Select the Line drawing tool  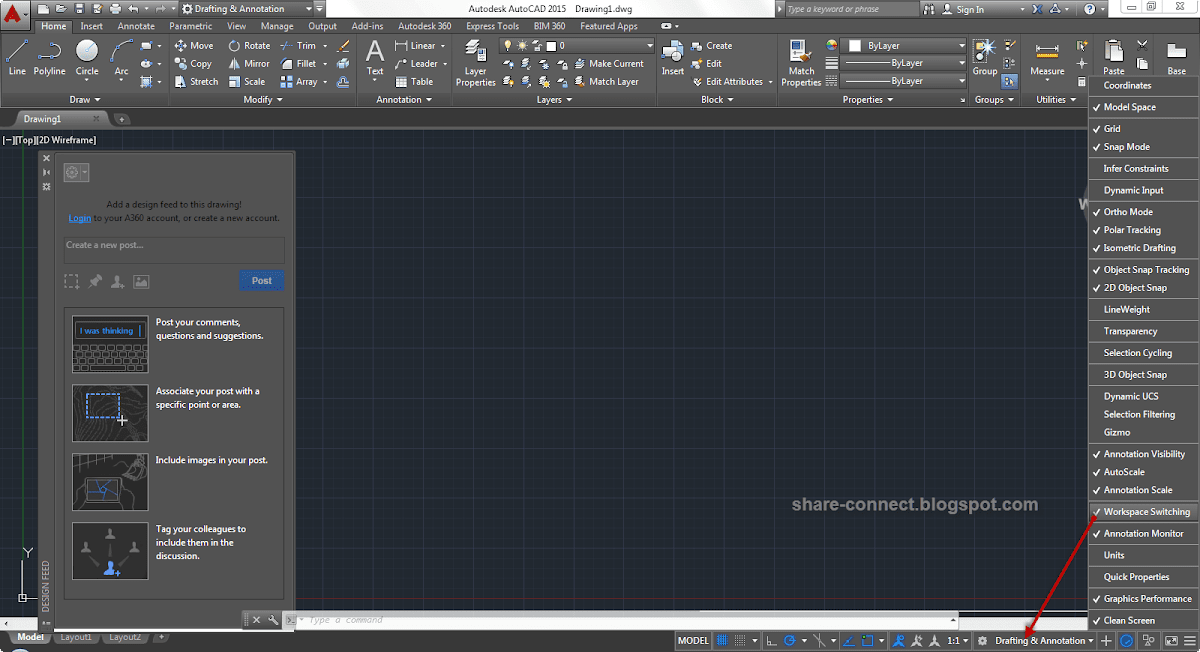(17, 58)
